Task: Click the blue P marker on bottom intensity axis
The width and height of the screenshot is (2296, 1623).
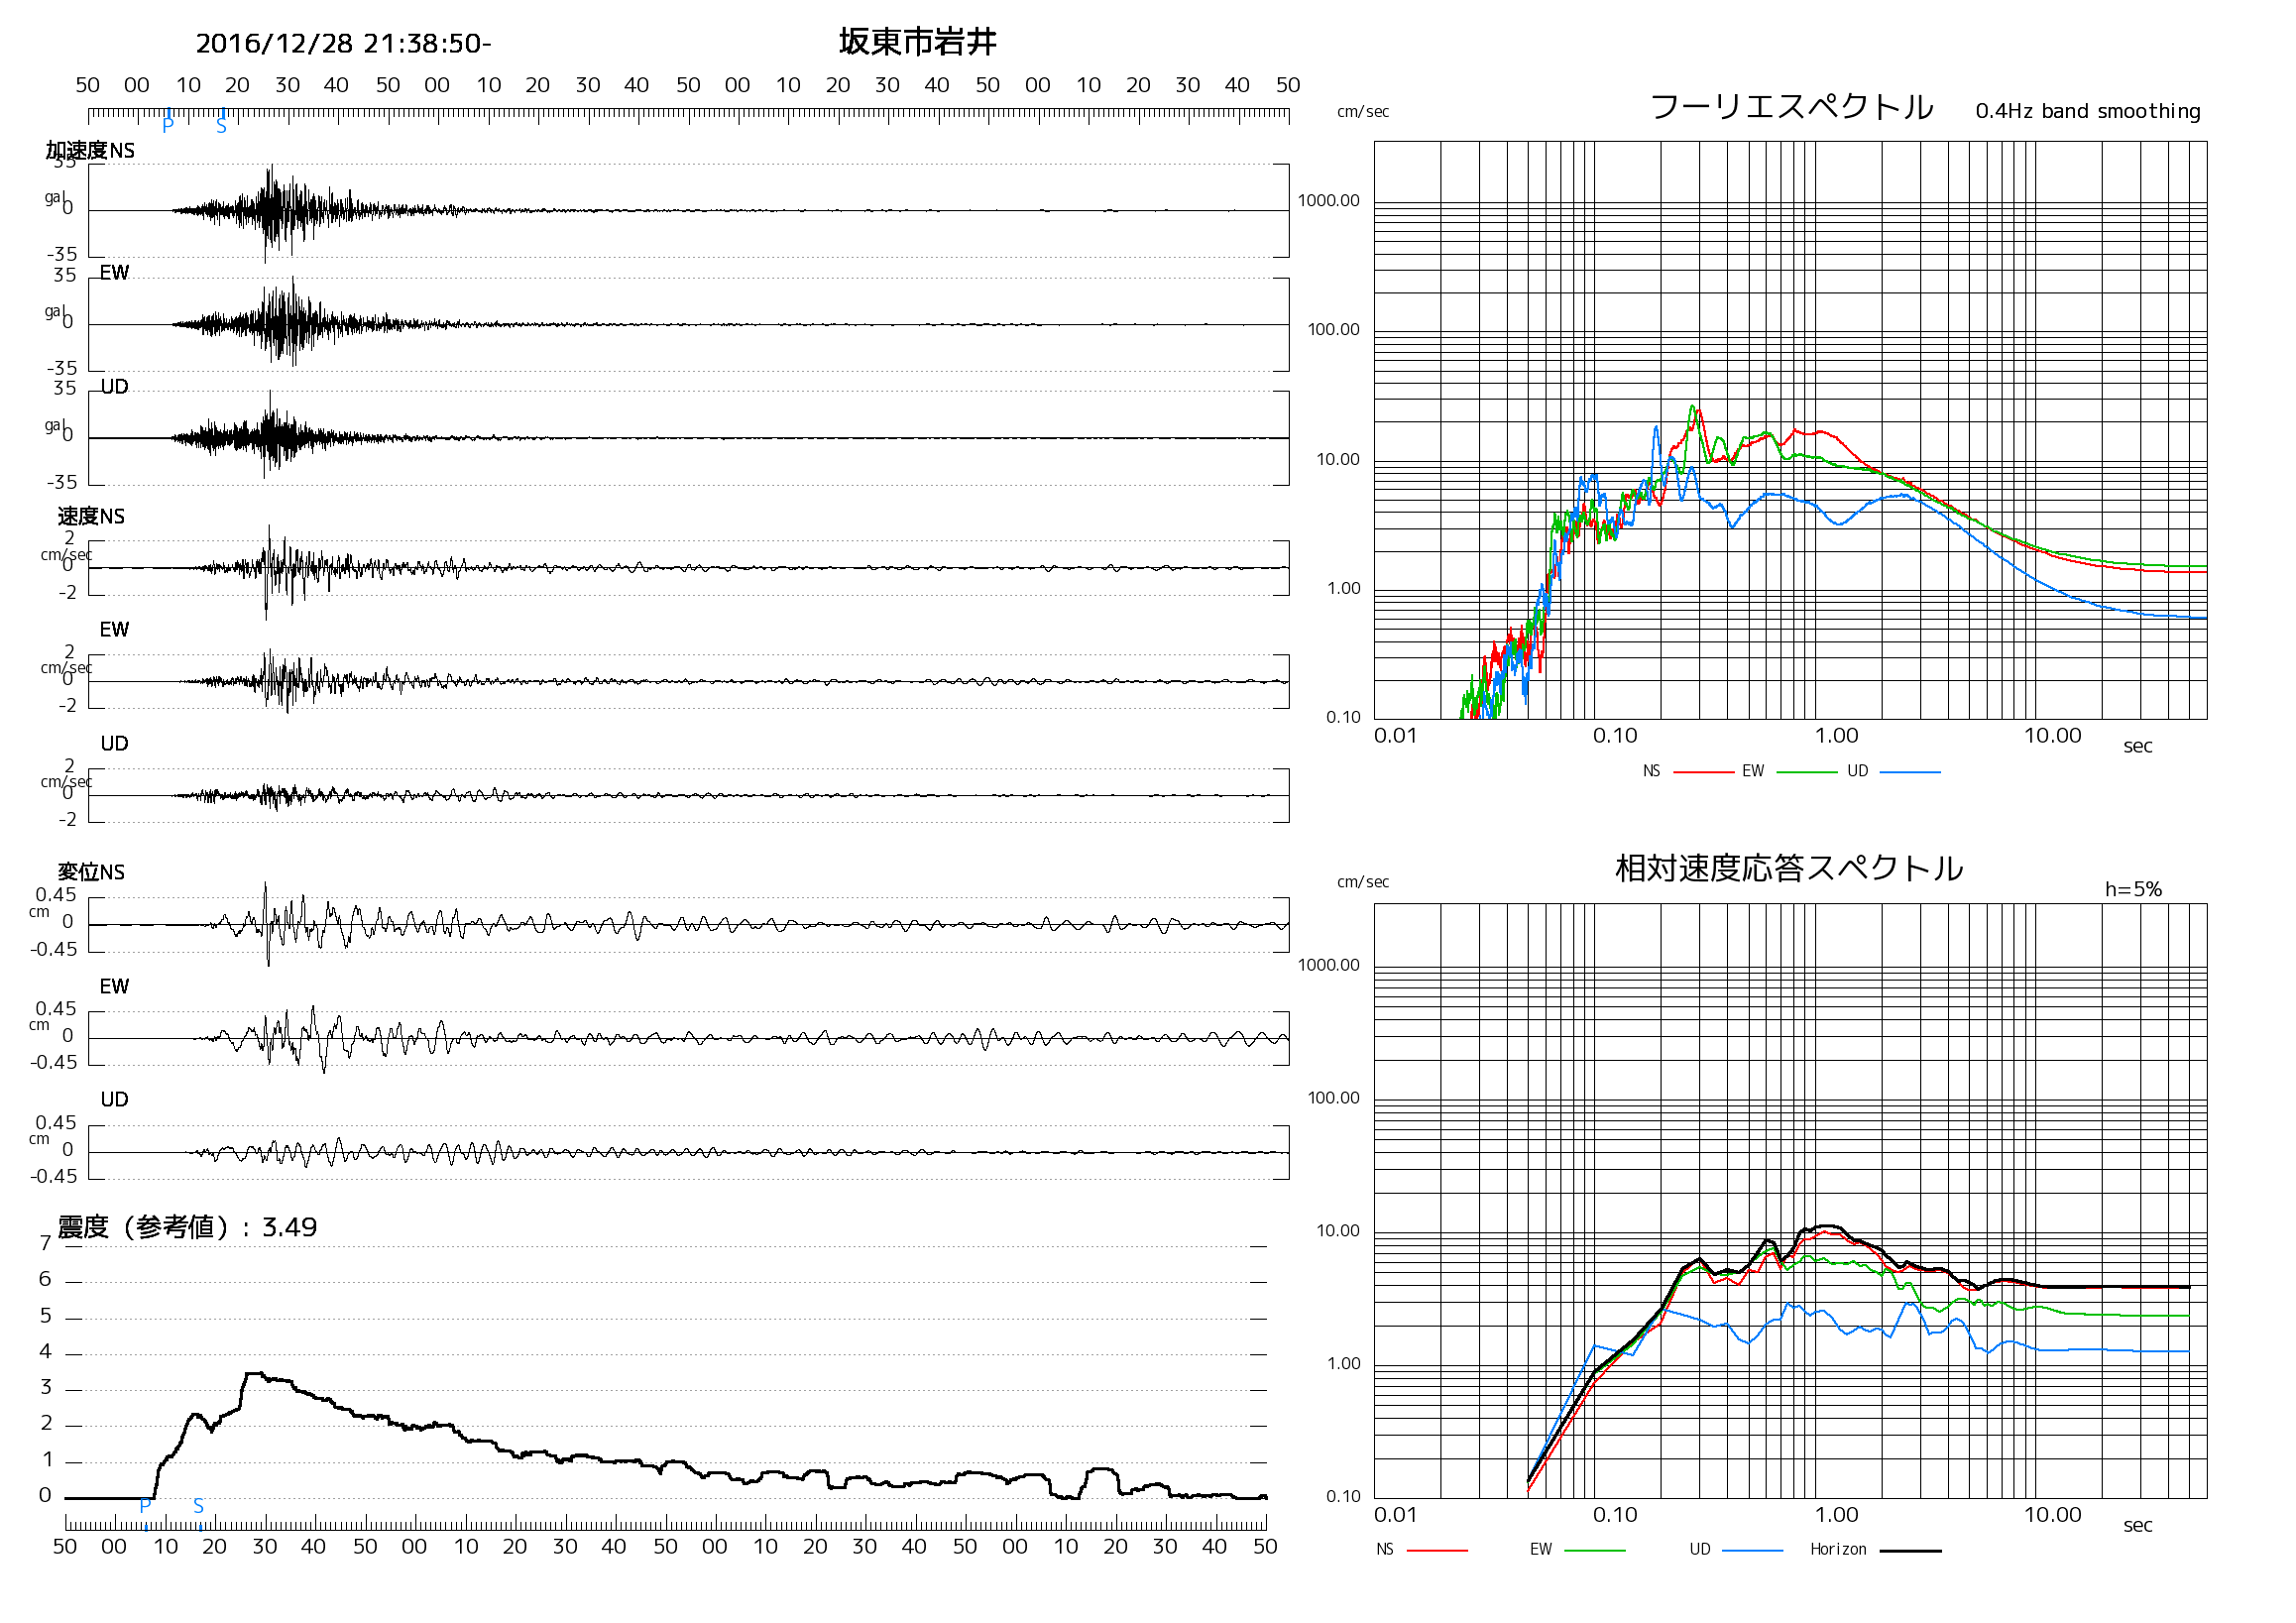Action: click(x=145, y=1506)
